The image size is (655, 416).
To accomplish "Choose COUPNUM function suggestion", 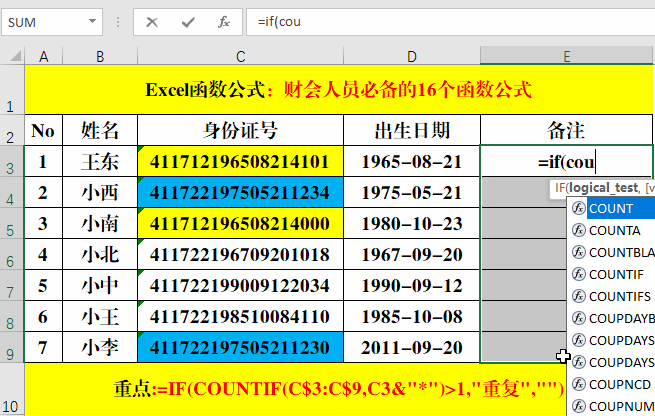I will click(x=612, y=406).
